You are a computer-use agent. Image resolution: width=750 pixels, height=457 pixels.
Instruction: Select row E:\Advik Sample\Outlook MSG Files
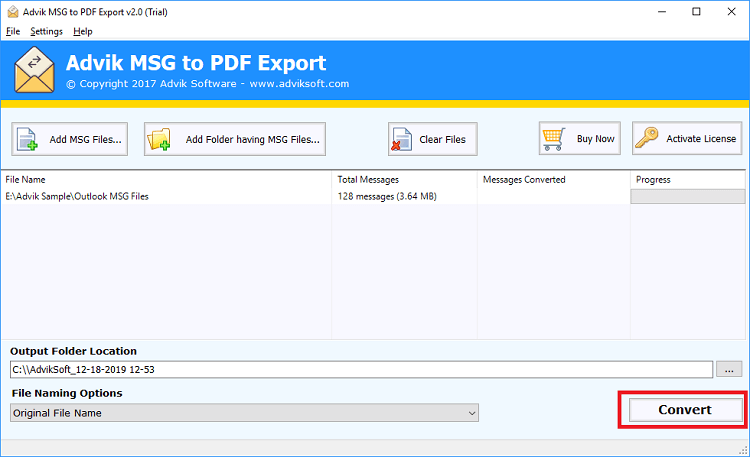pos(77,197)
